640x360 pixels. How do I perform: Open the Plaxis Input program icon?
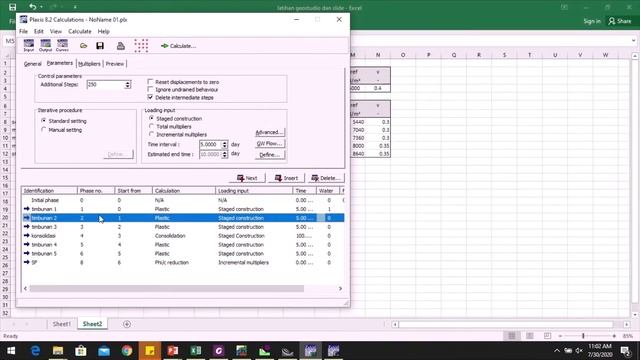coord(29,45)
